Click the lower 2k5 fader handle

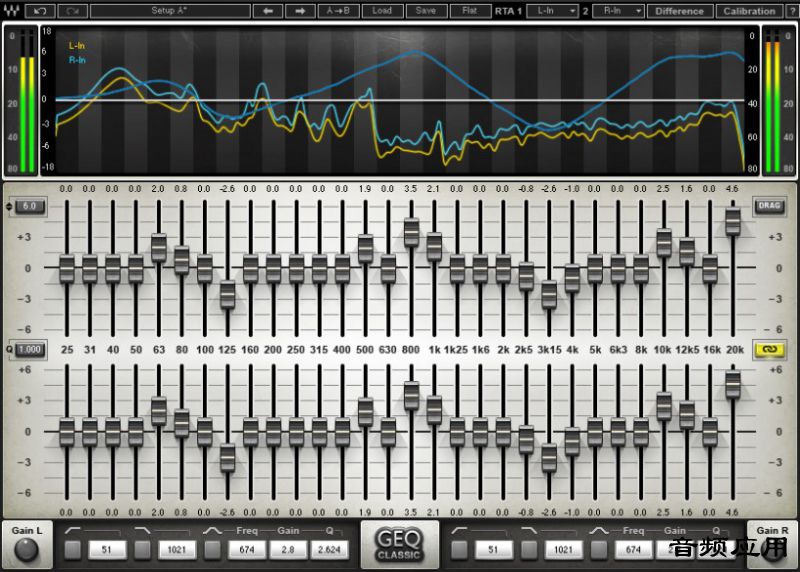tap(526, 440)
